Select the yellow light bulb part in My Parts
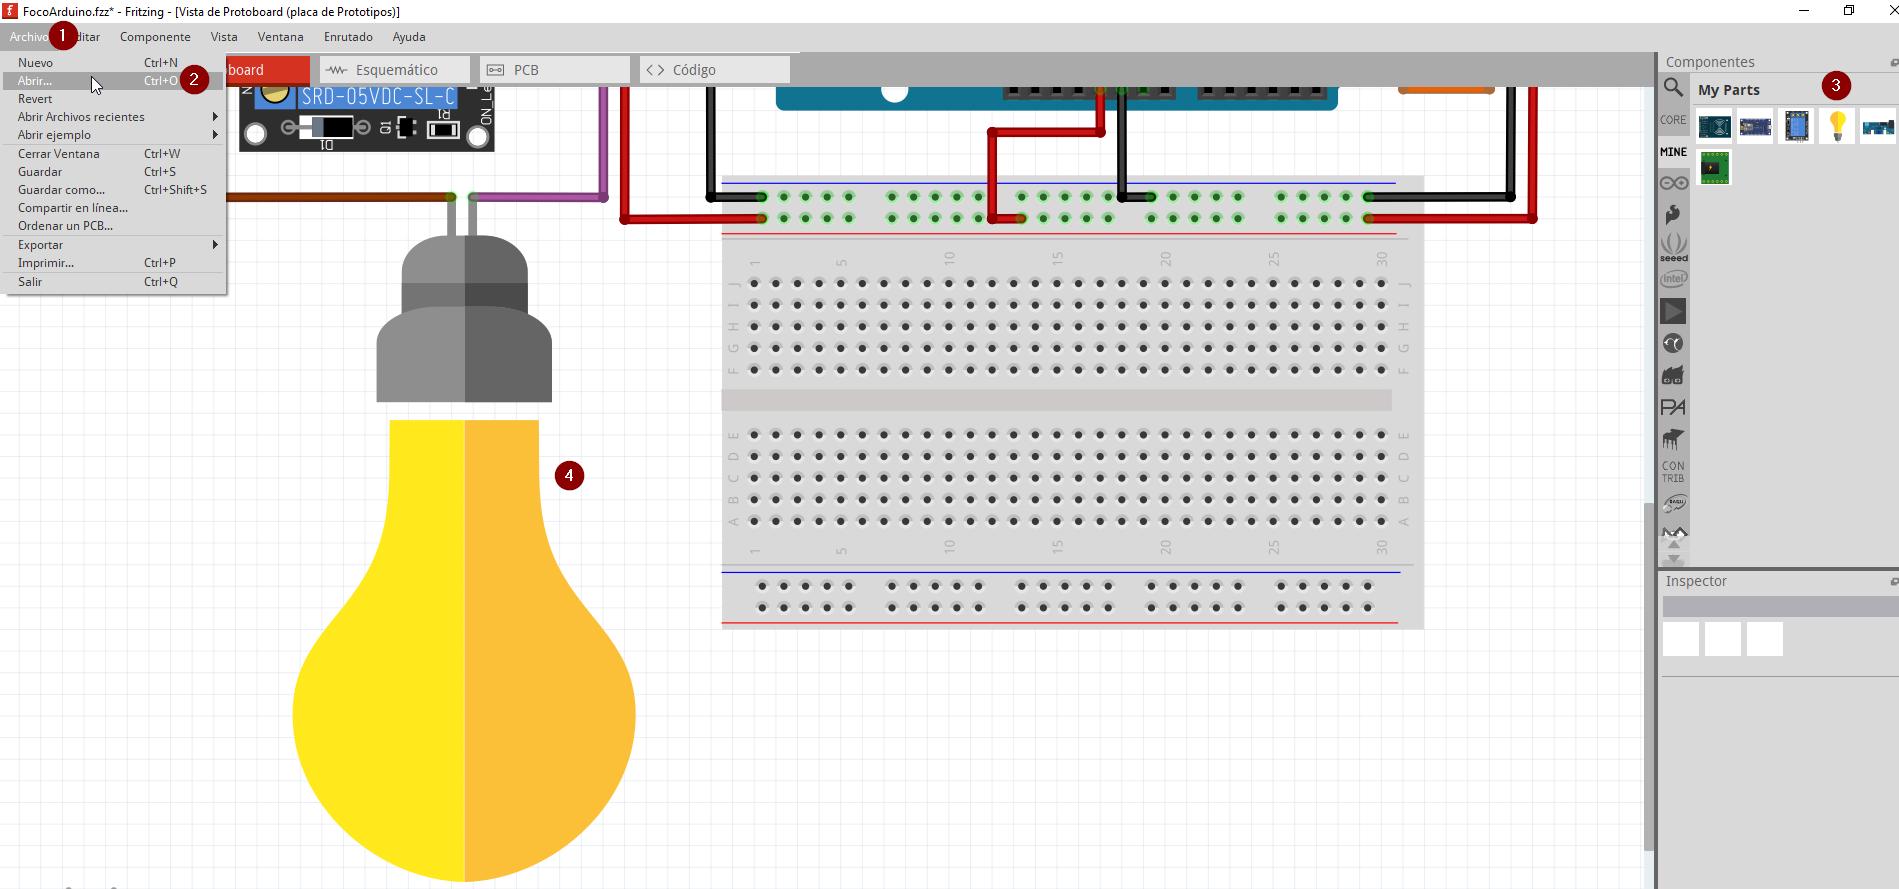This screenshot has width=1899, height=889. [x=1837, y=127]
